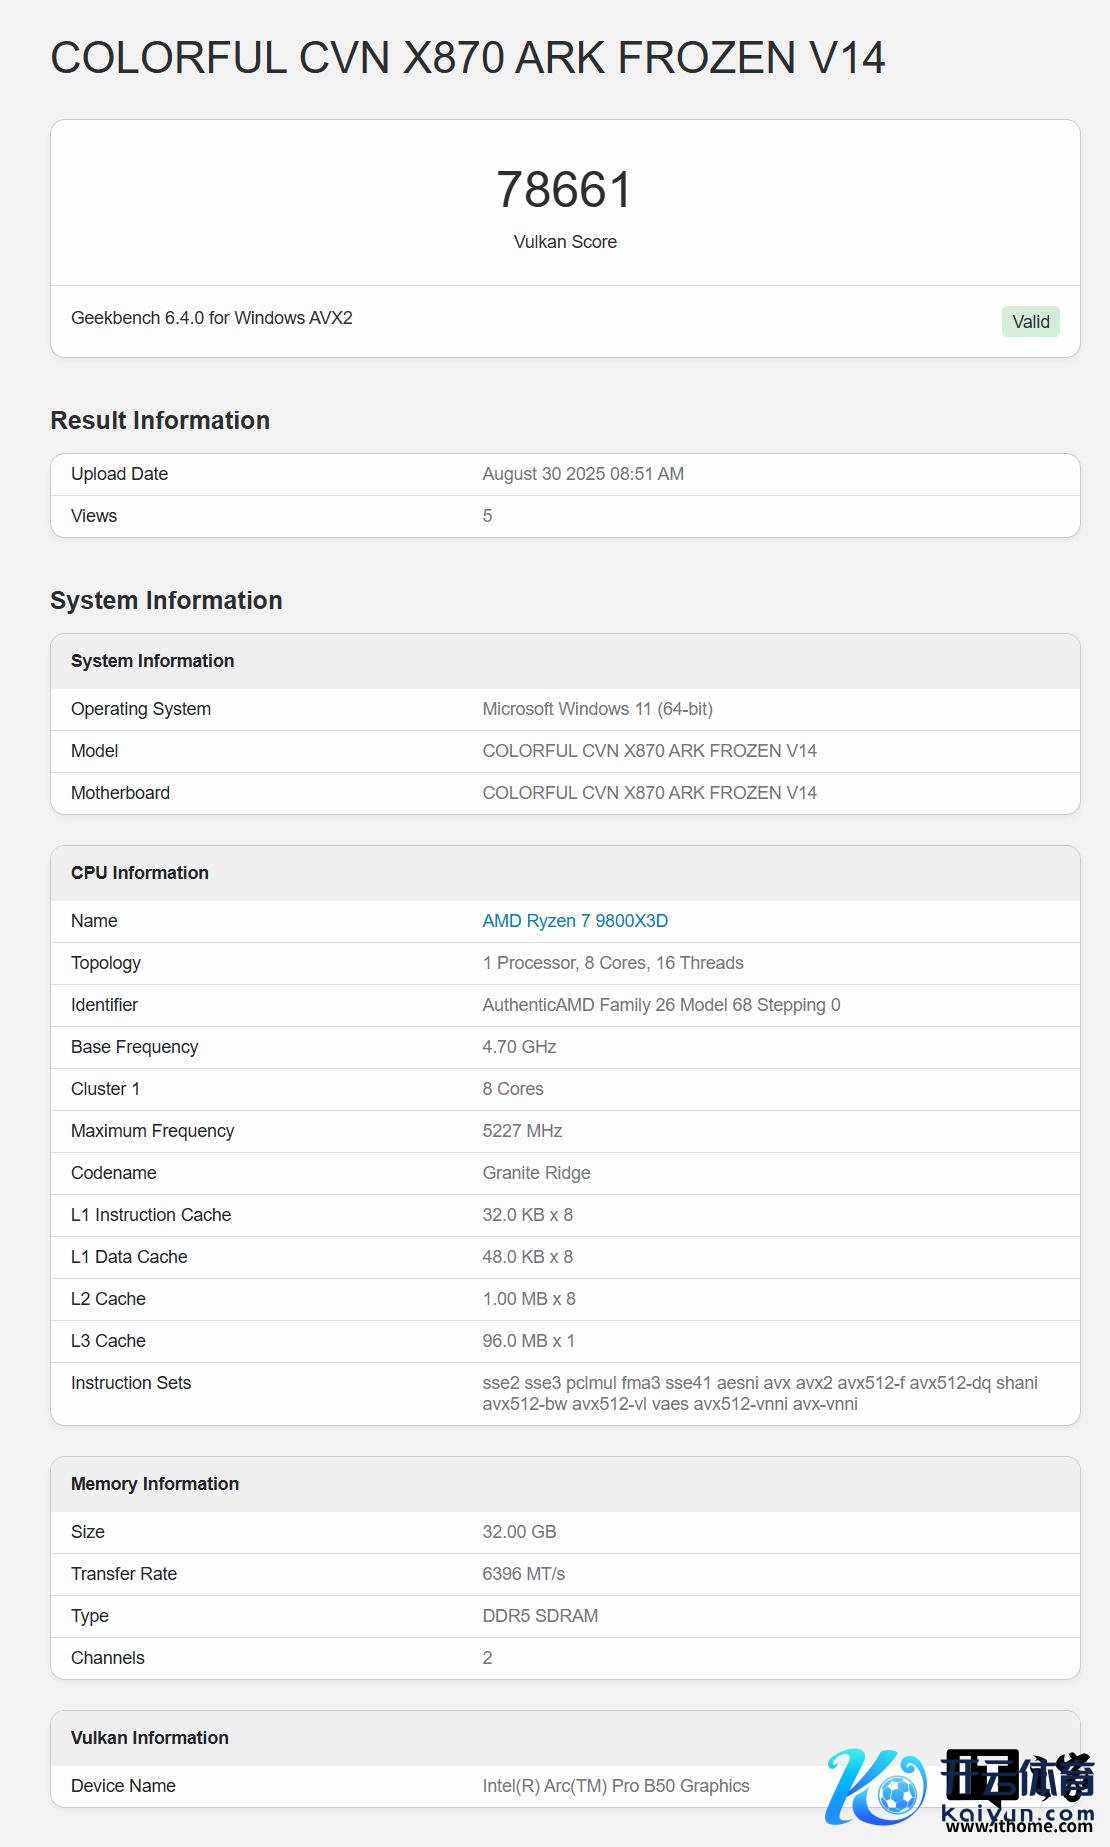Click the L3 Cache value 96.0 MB

click(528, 1341)
